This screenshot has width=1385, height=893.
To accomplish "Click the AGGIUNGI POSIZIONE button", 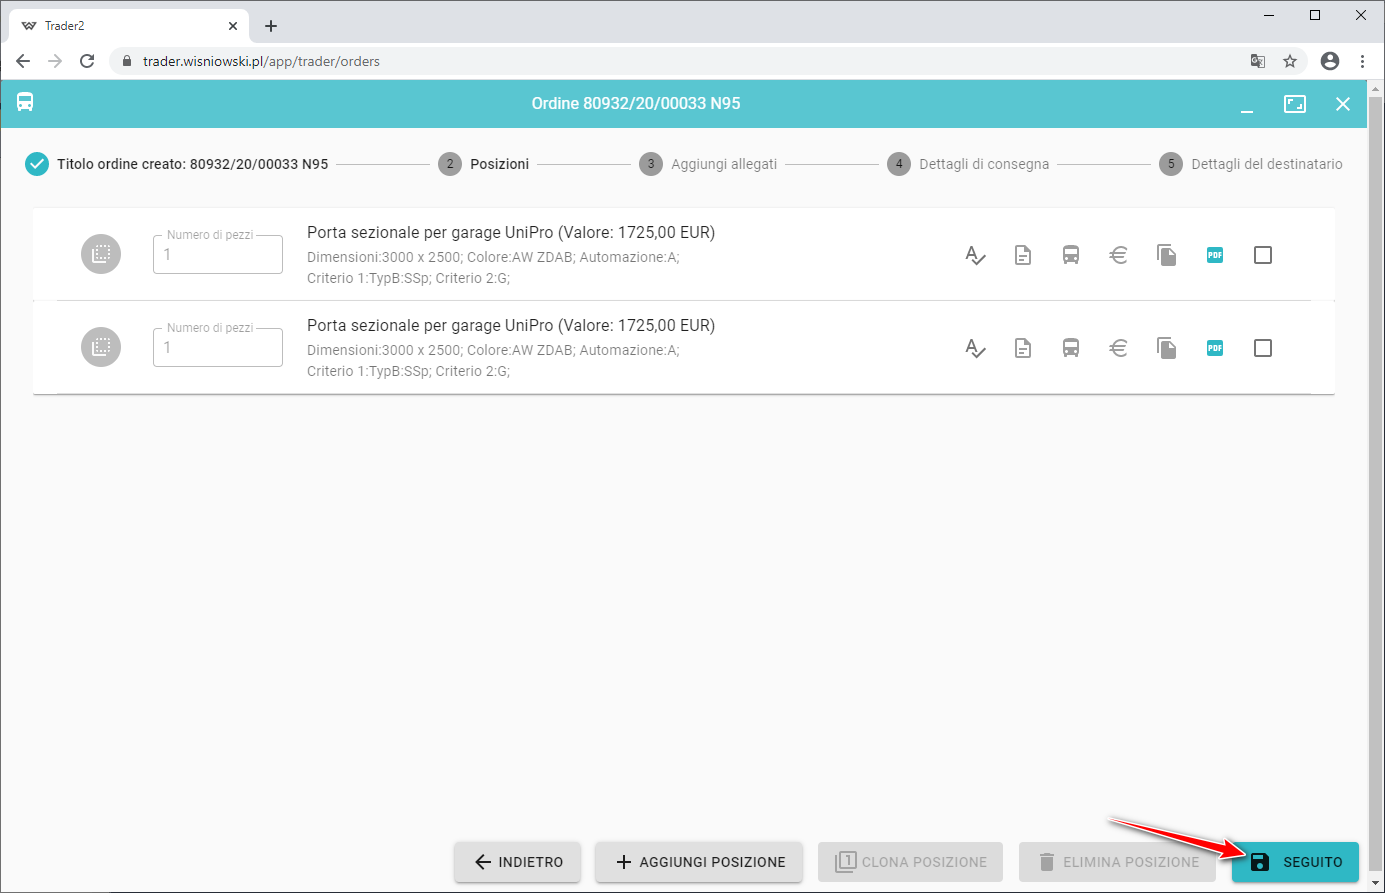I will (x=699, y=862).
